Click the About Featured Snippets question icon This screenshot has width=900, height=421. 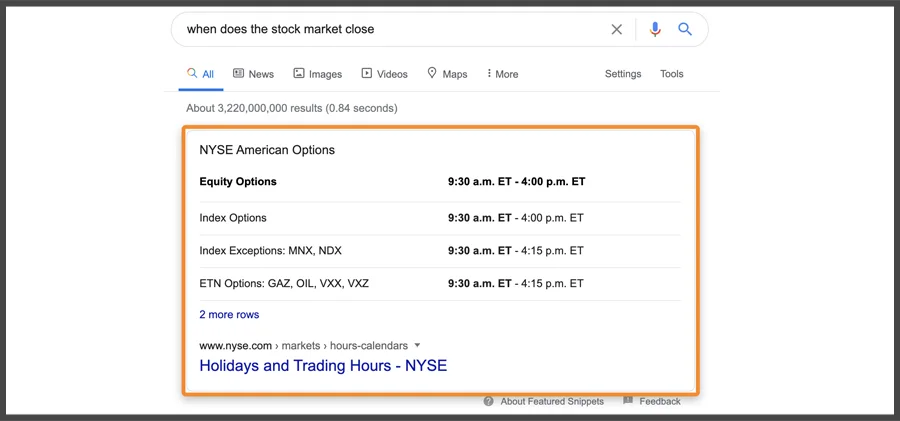click(x=488, y=401)
